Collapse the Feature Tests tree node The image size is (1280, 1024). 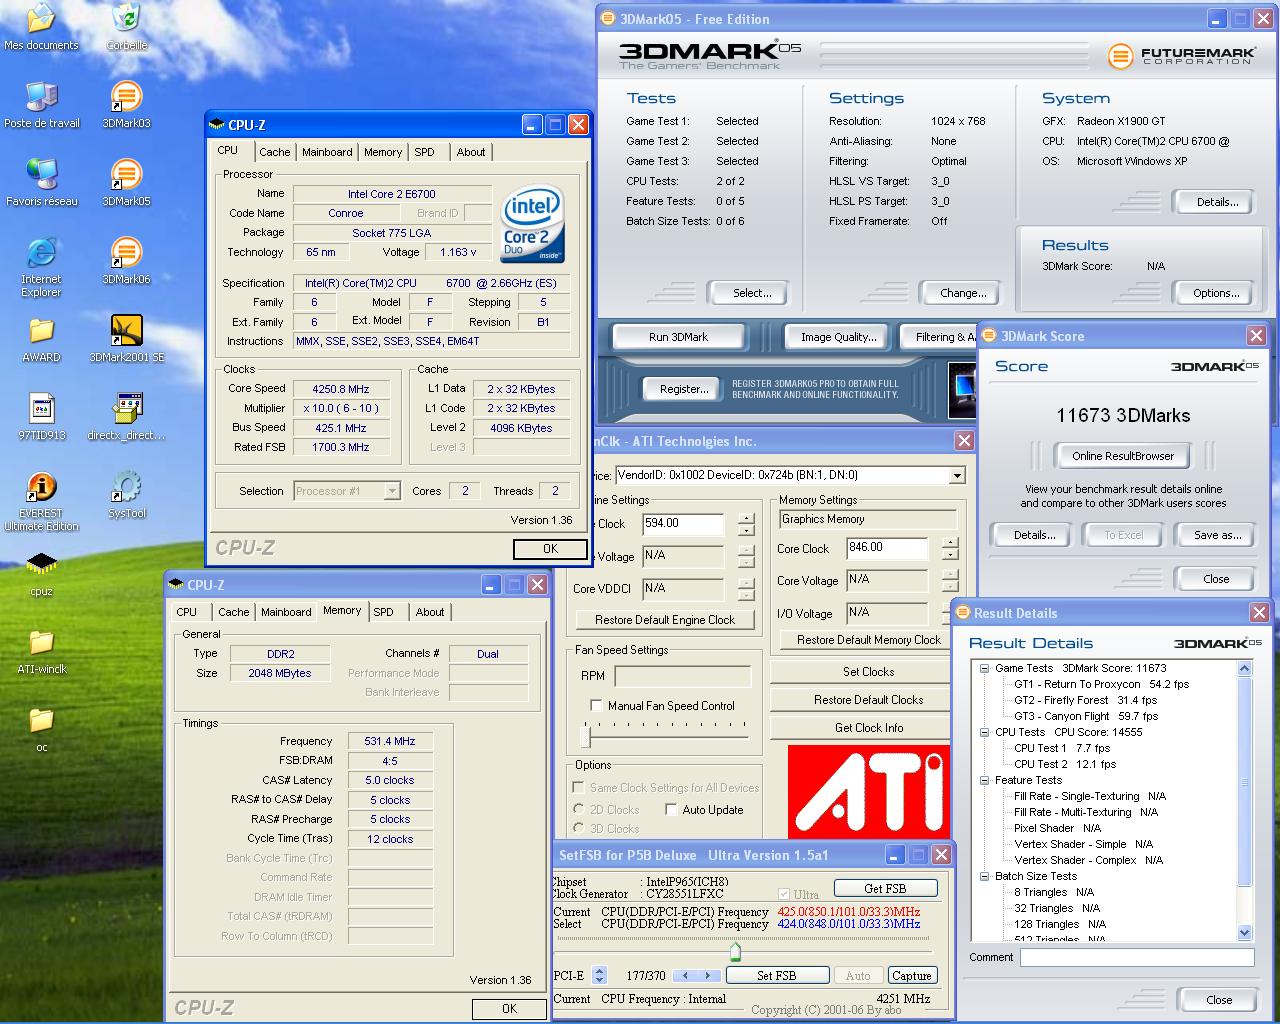(x=984, y=780)
